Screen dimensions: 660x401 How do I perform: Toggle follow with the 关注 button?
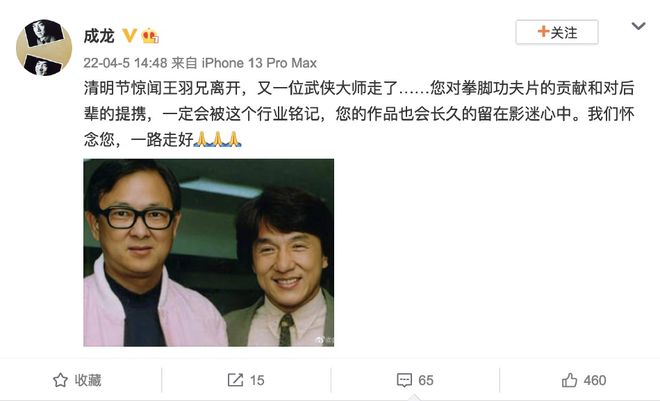pos(557,32)
